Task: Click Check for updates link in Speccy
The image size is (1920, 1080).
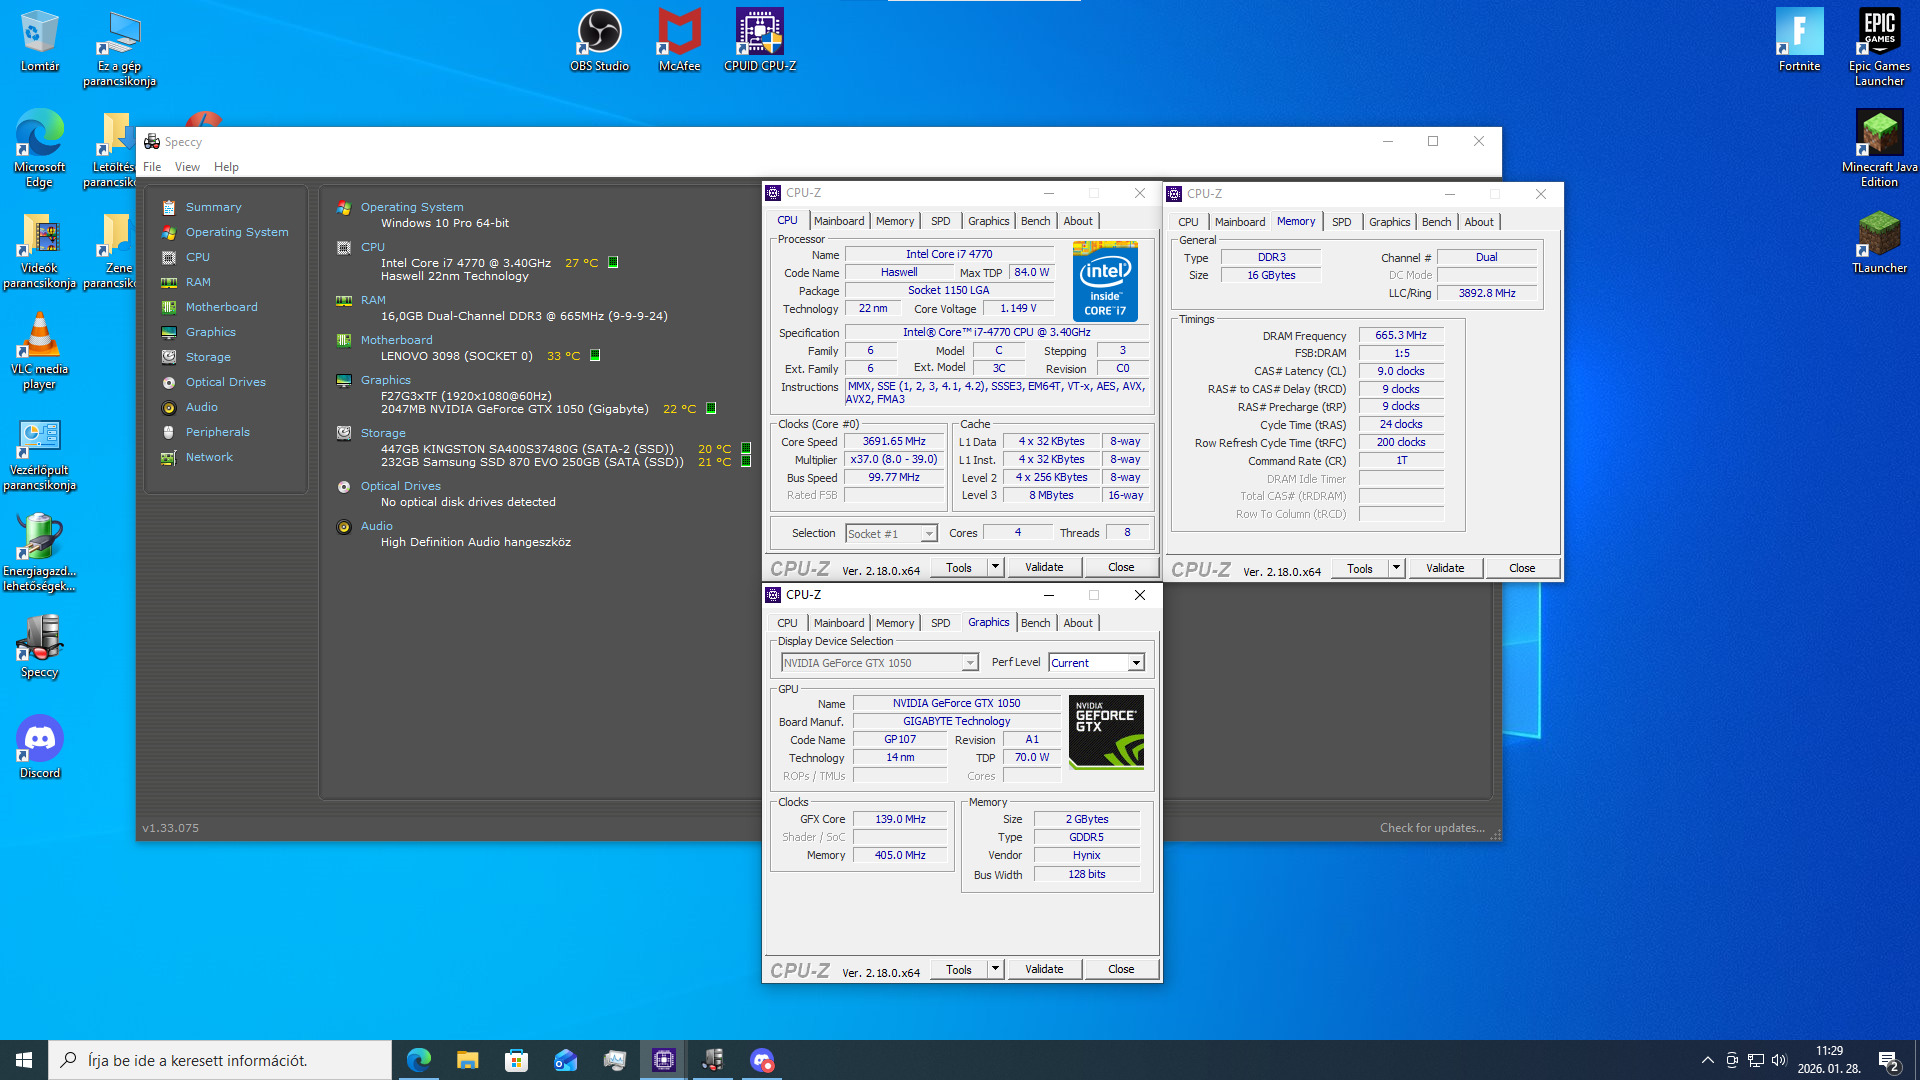Action: [x=1431, y=828]
